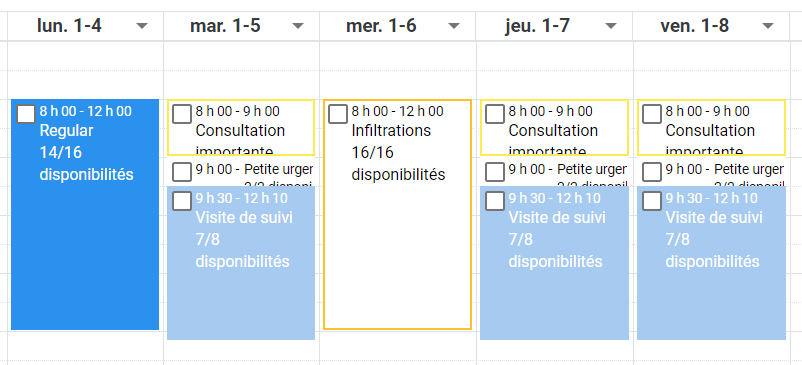The height and width of the screenshot is (365, 802).
Task: Select Thursday's 9 h 00 Petite urgence checkbox
Action: click(495, 172)
